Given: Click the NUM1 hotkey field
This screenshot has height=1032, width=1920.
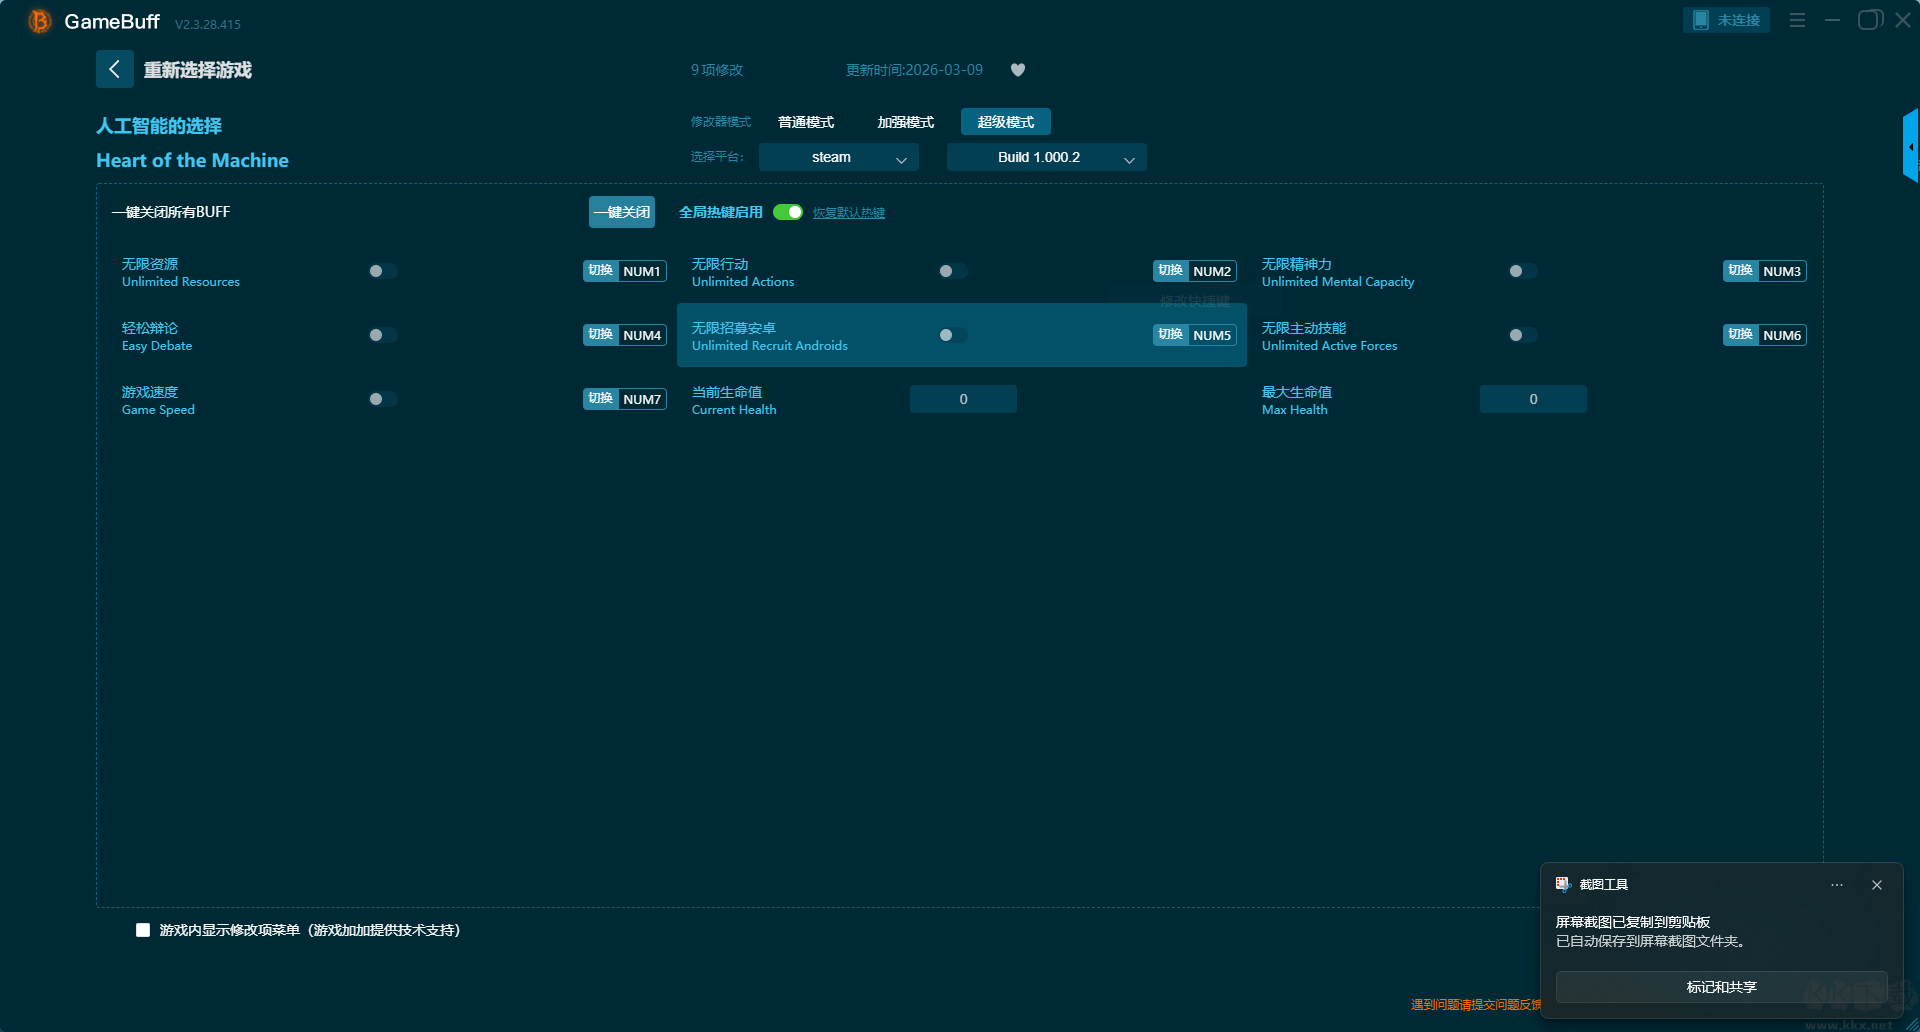Looking at the screenshot, I should point(642,271).
